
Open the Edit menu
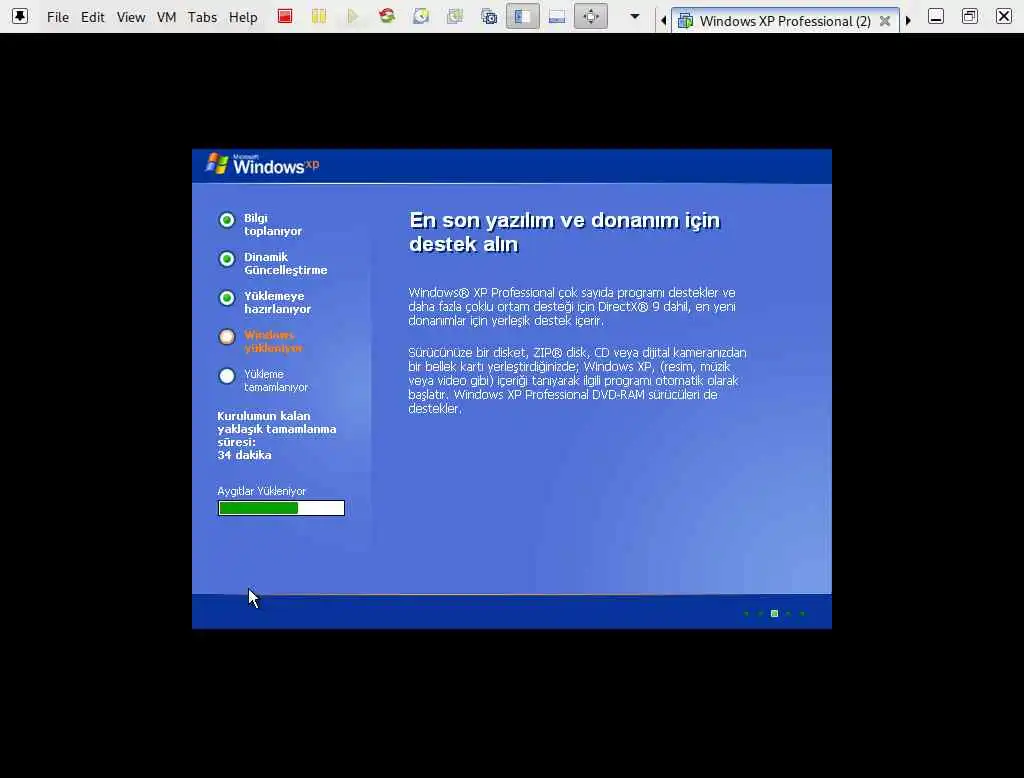[92, 17]
